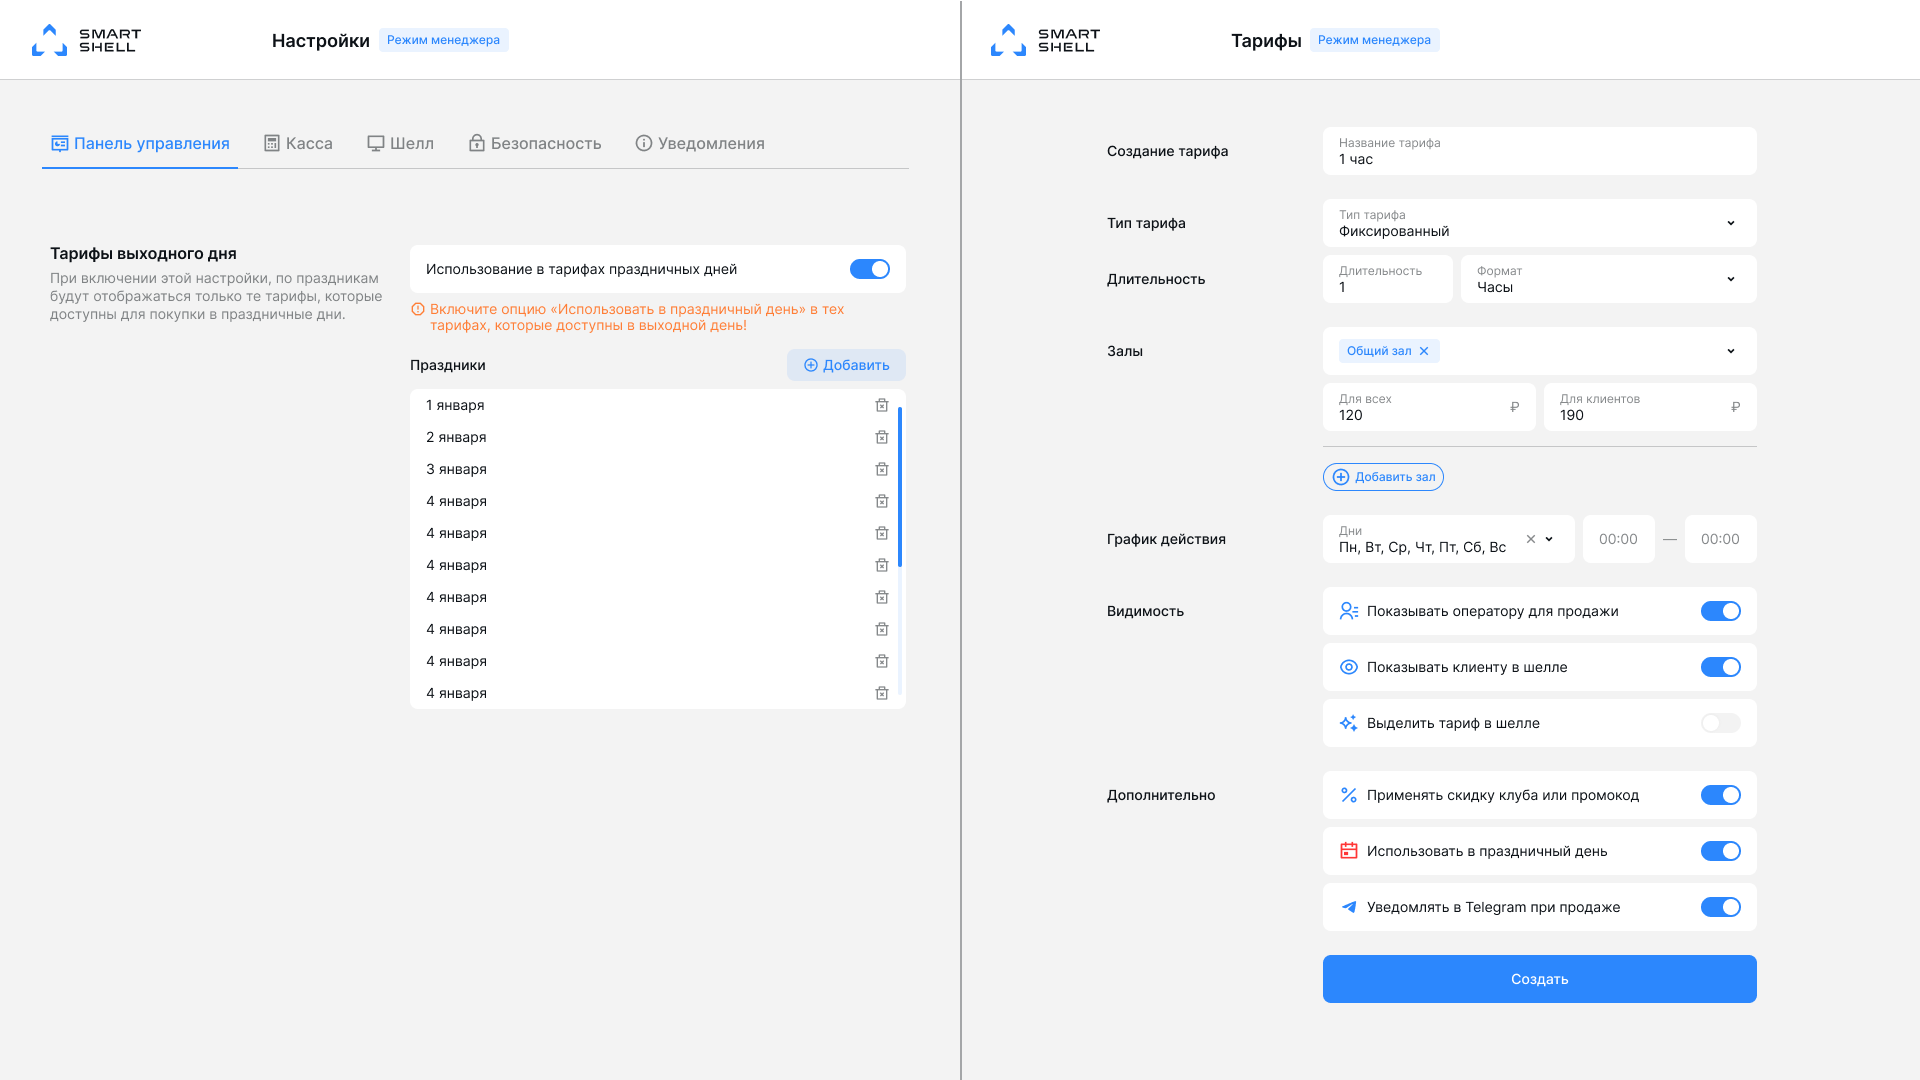Toggle Использование в тарифах праздничных дней
Viewport: 1920px width, 1080px height.
point(870,269)
